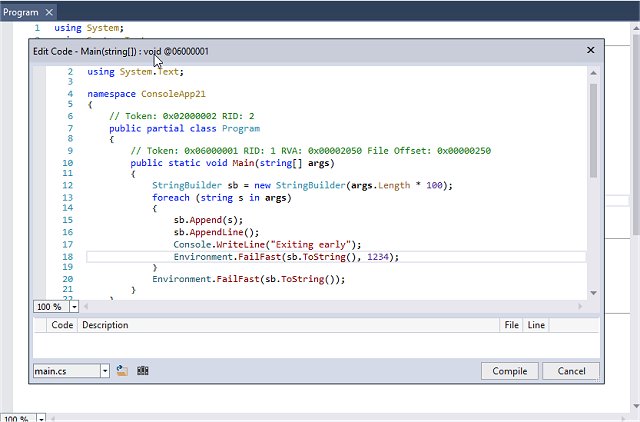Click the File column header
The image size is (640, 422).
pyautogui.click(x=511, y=325)
